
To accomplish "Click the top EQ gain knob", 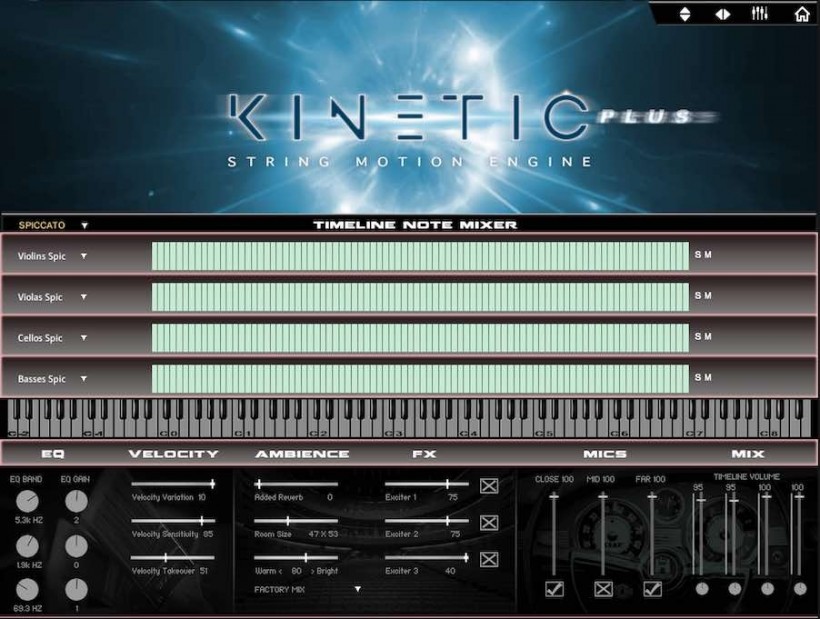I will tap(76, 501).
